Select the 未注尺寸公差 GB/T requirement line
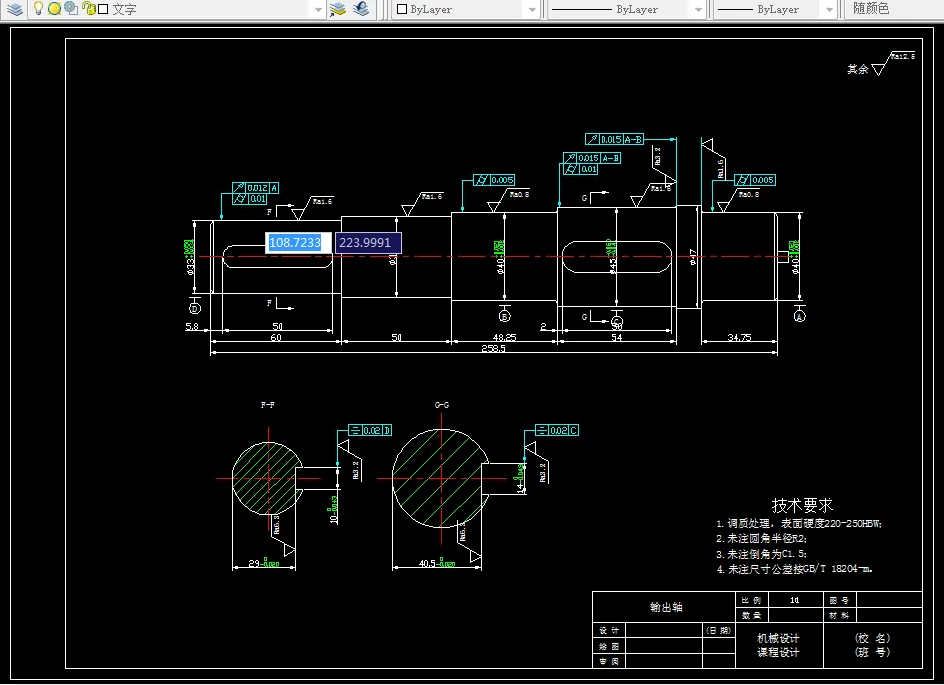The height and width of the screenshot is (685, 944). pyautogui.click(x=794, y=569)
